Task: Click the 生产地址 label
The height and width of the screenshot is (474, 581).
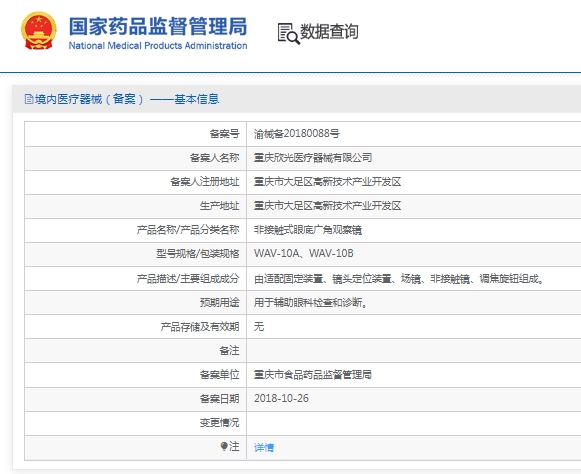Action: pyautogui.click(x=219, y=206)
